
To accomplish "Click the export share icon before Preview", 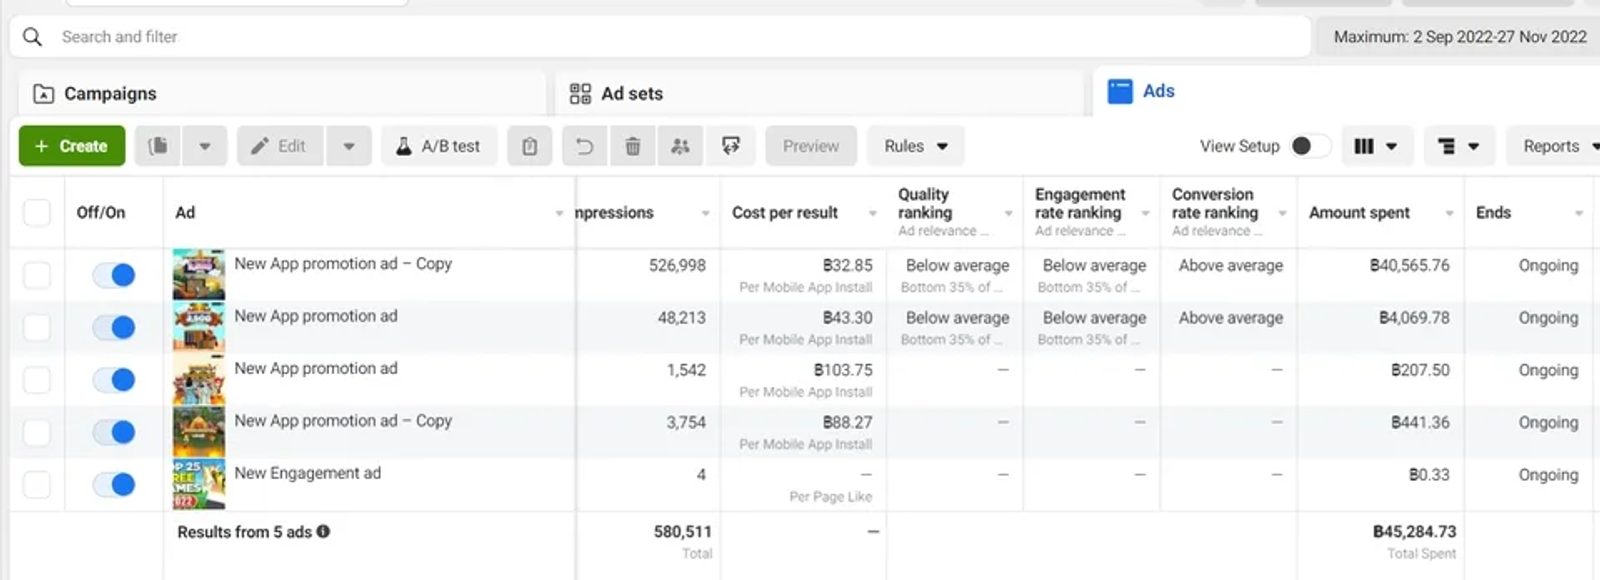I will (x=731, y=146).
